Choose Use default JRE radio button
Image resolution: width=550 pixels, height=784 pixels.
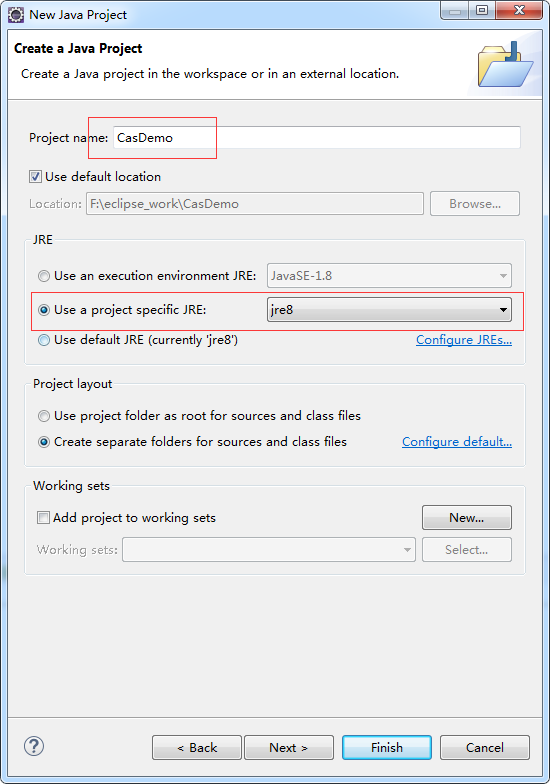(44, 340)
